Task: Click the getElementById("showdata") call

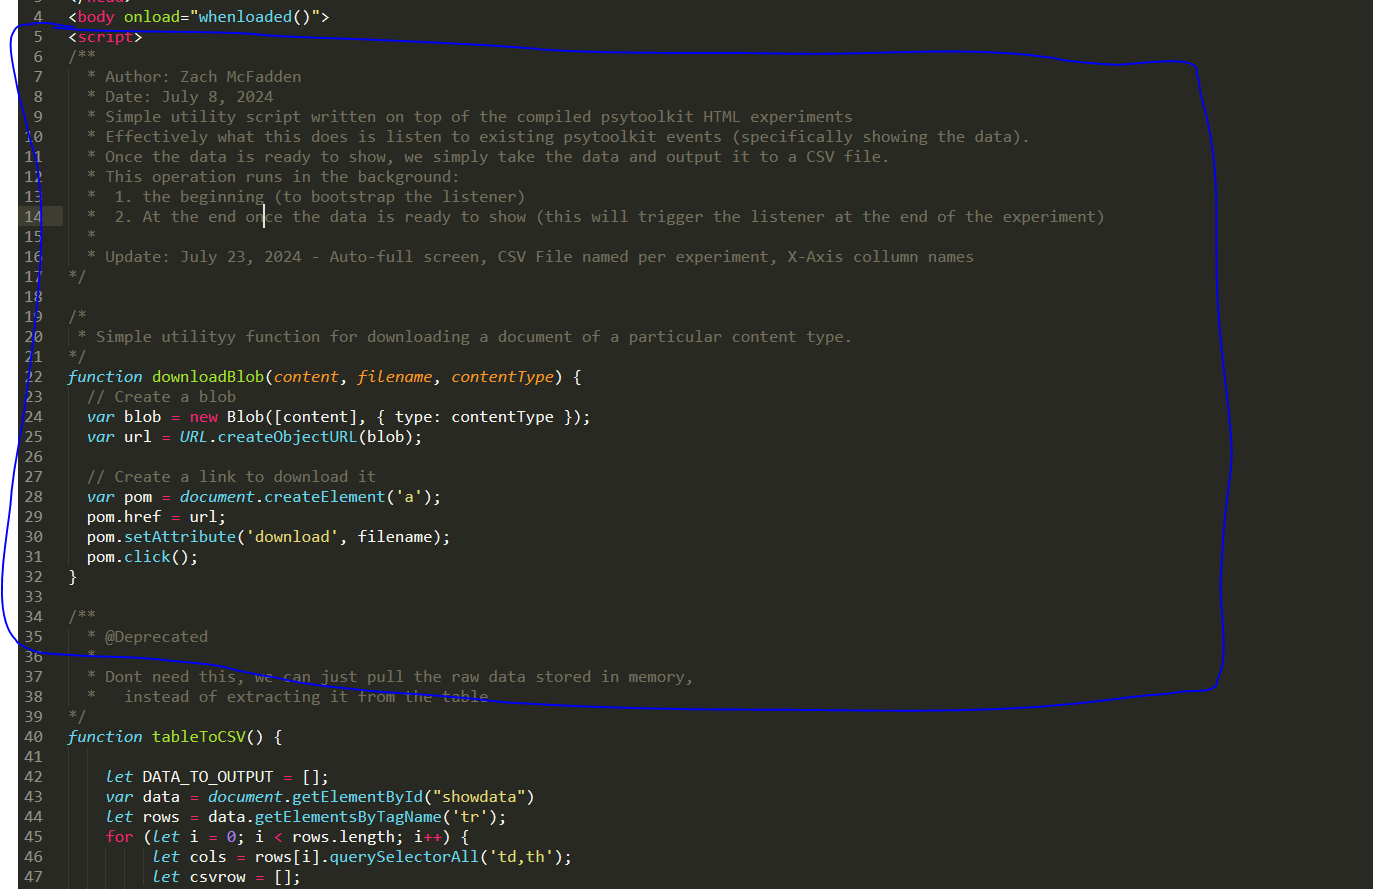Action: [x=413, y=797]
